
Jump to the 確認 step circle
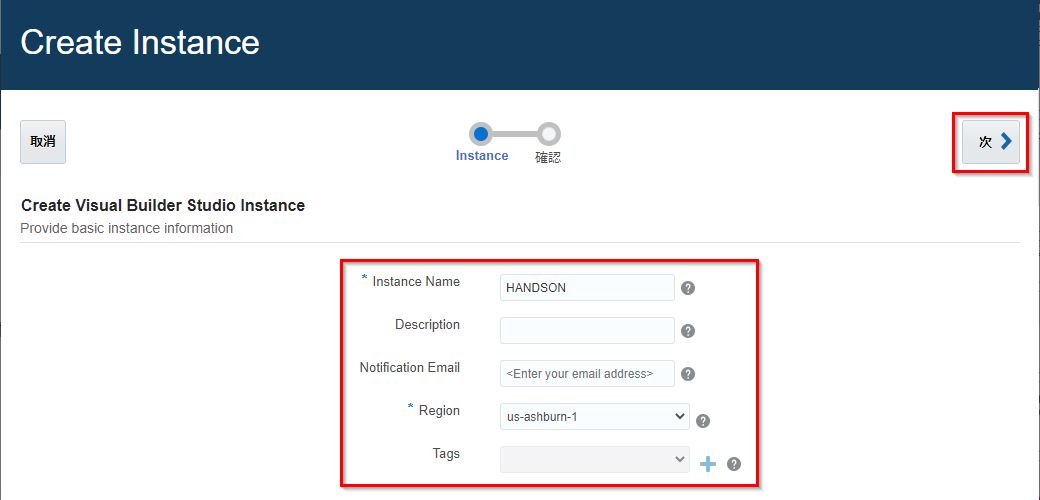(548, 134)
